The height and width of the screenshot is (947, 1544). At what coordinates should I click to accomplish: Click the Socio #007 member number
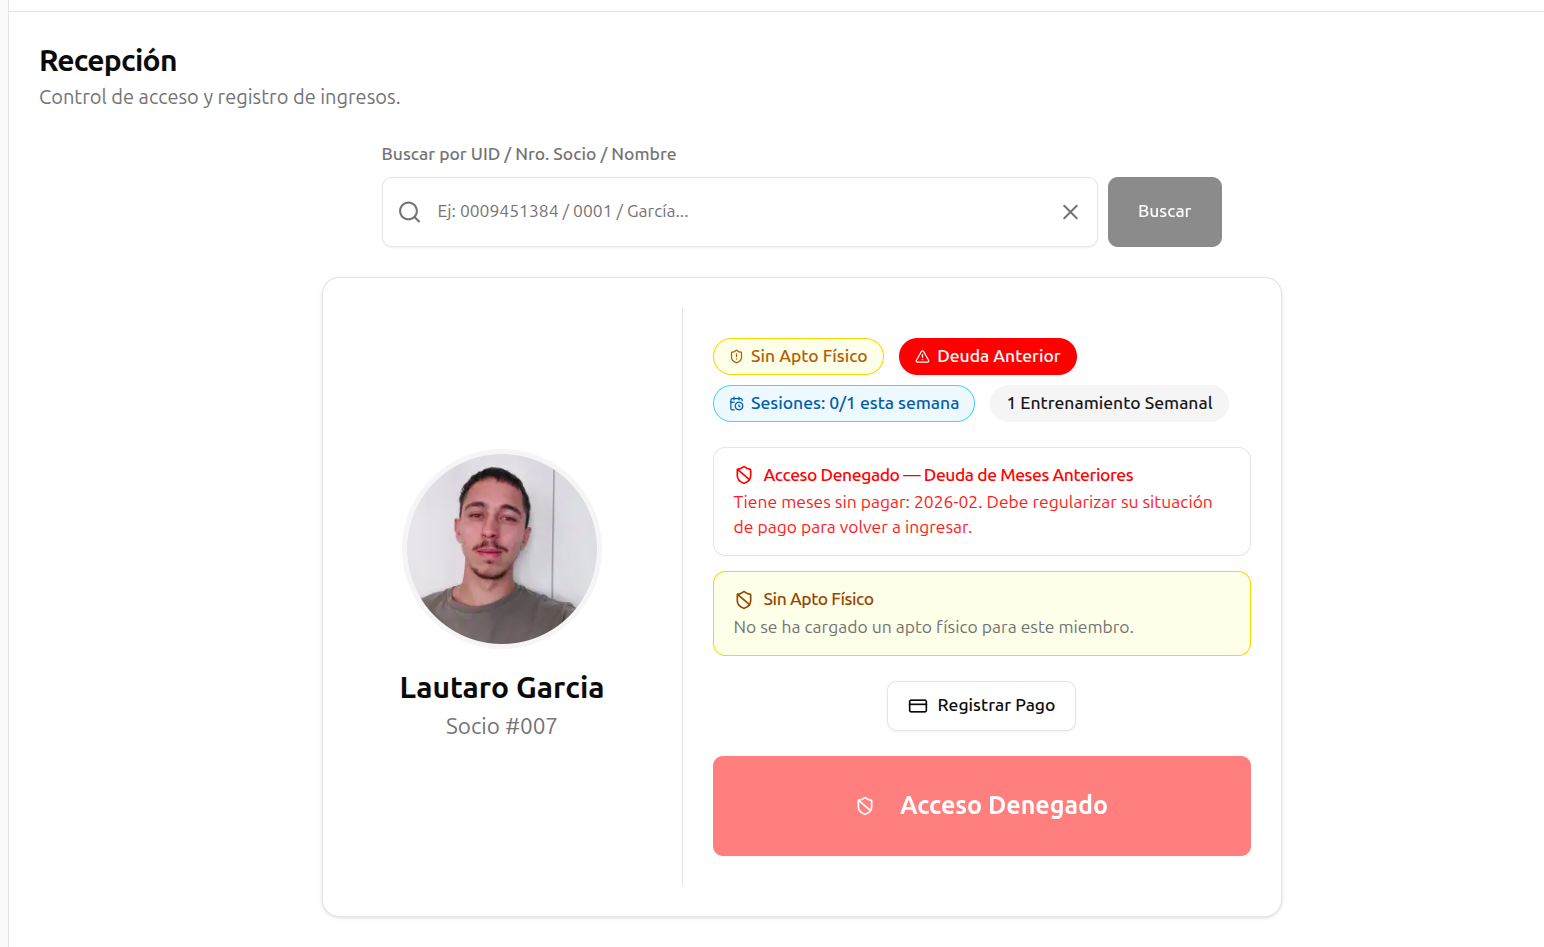click(502, 727)
